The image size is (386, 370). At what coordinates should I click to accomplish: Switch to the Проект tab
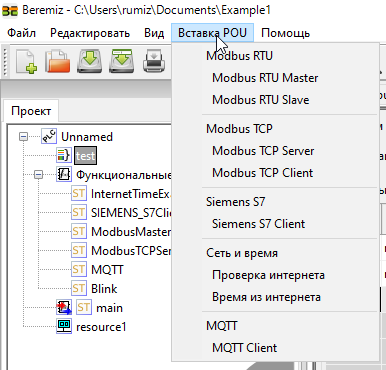pos(31,111)
